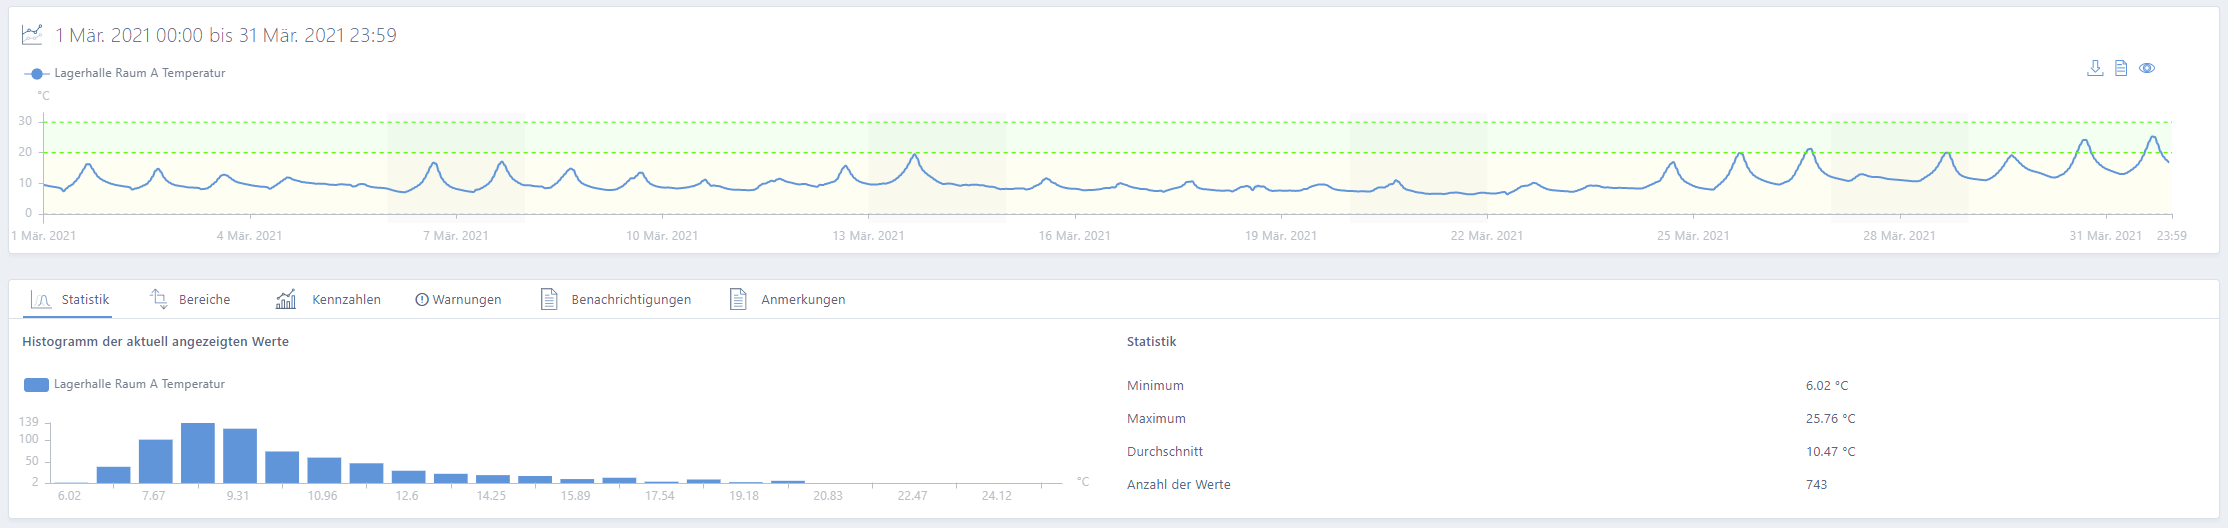
Task: Click the Benachrichtigungen document icon
Action: coord(549,299)
